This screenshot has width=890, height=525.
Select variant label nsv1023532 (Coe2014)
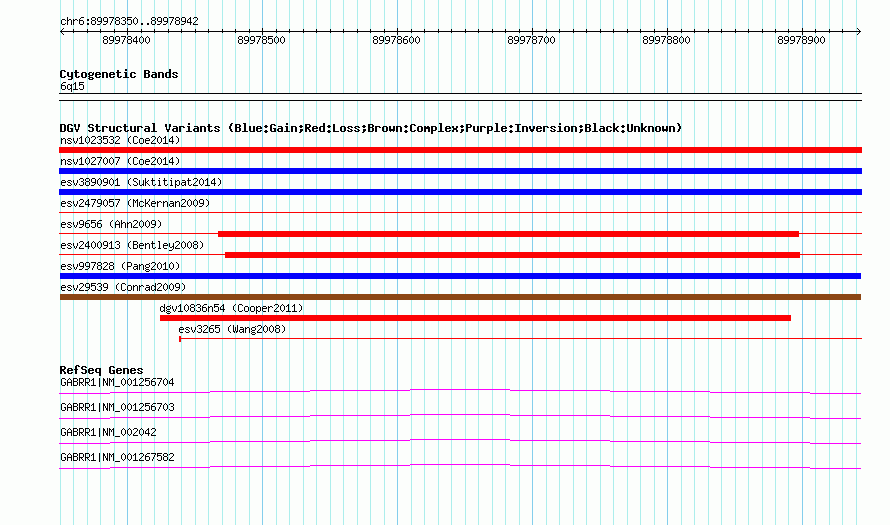pyautogui.click(x=120, y=140)
